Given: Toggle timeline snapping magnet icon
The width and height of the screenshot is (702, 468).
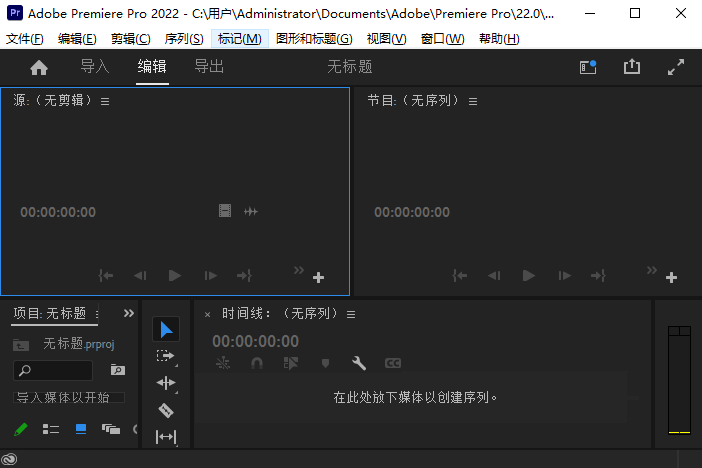Looking at the screenshot, I should tap(257, 363).
